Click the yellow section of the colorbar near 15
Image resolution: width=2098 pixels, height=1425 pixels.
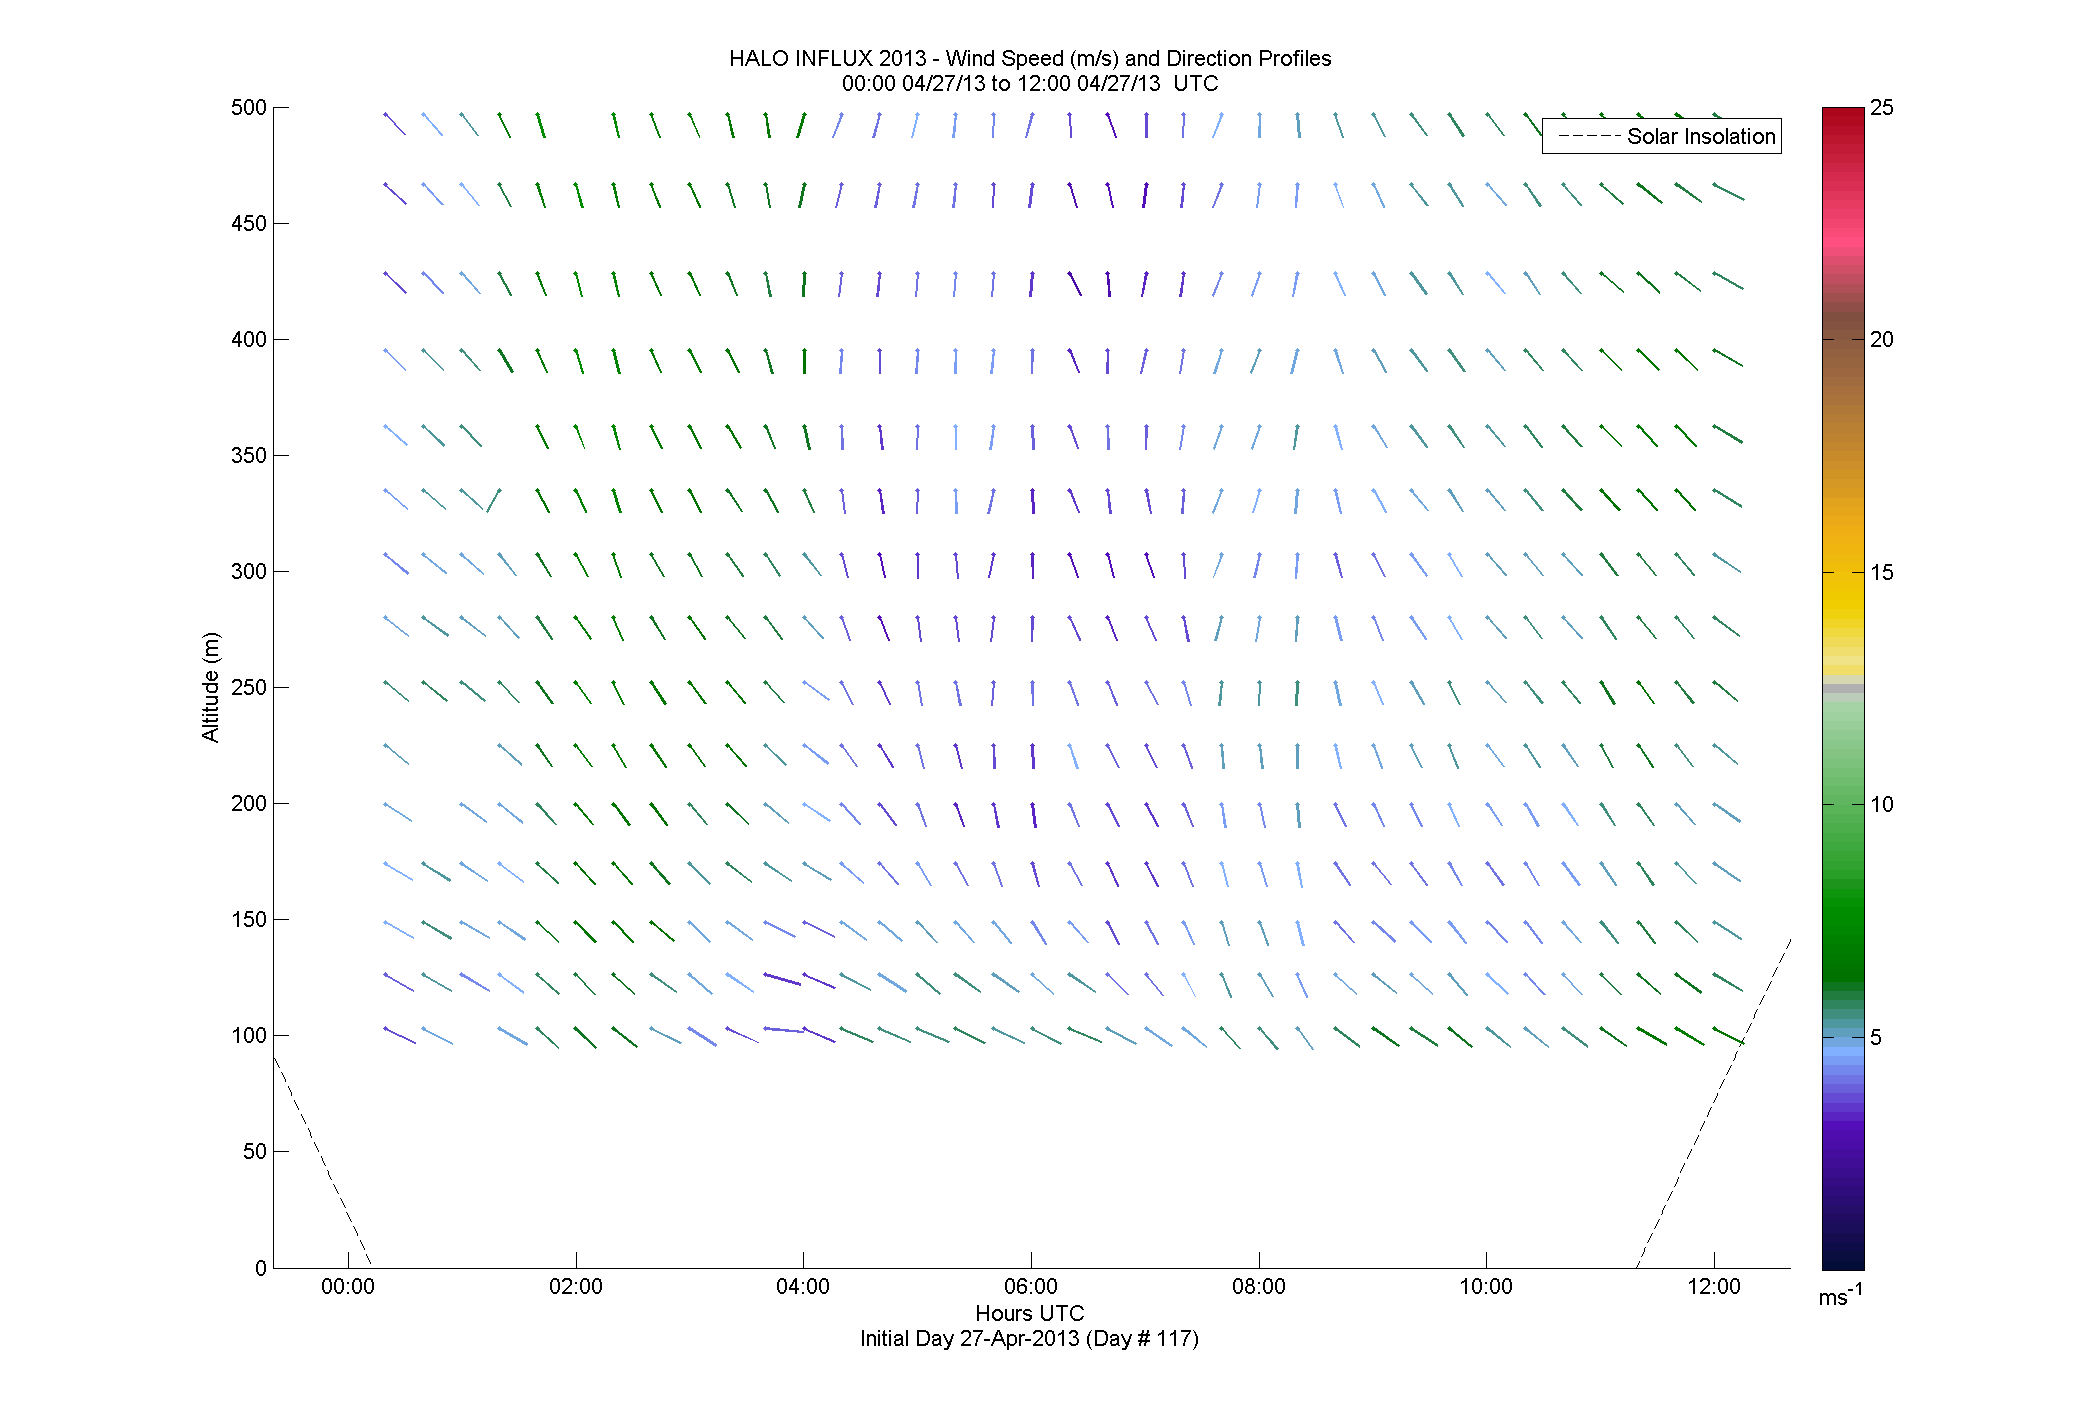click(1843, 590)
